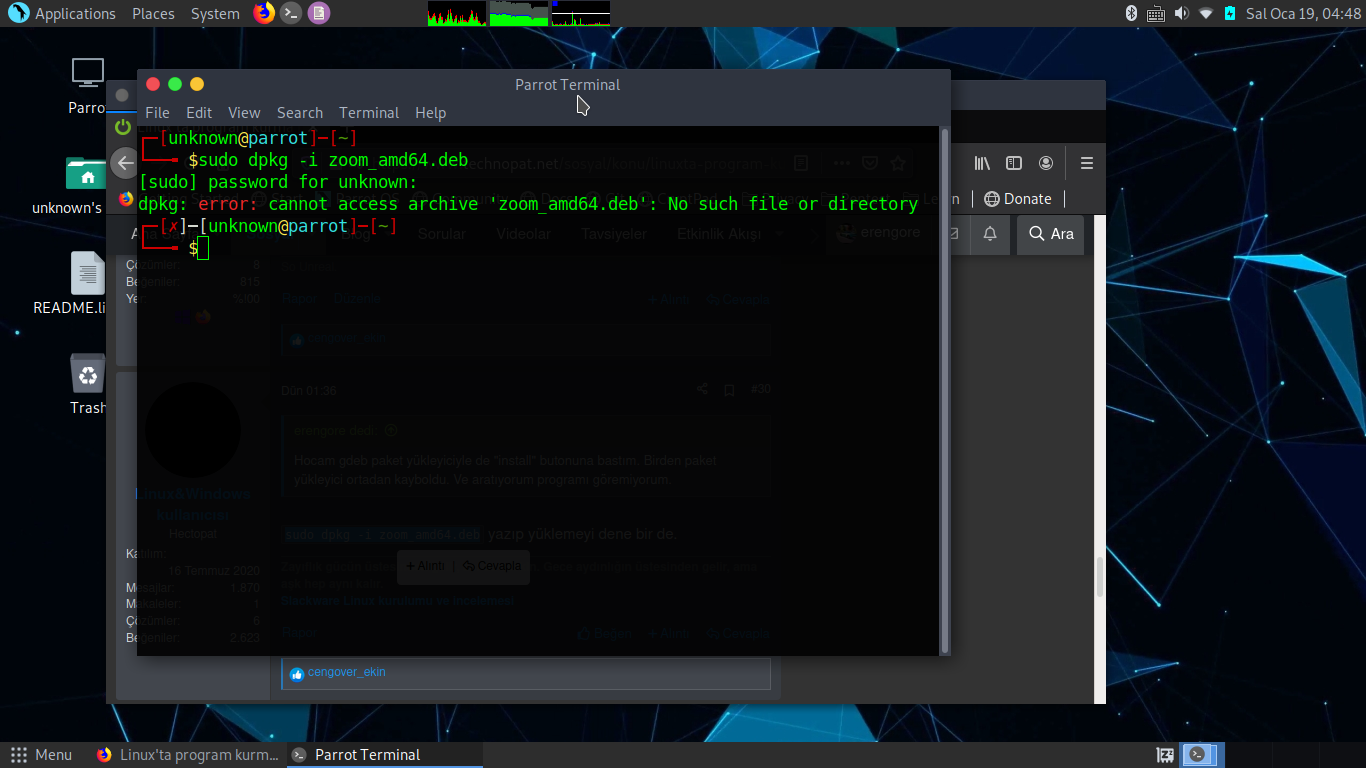Open the File menu in Parrot Terminal

[x=157, y=113]
